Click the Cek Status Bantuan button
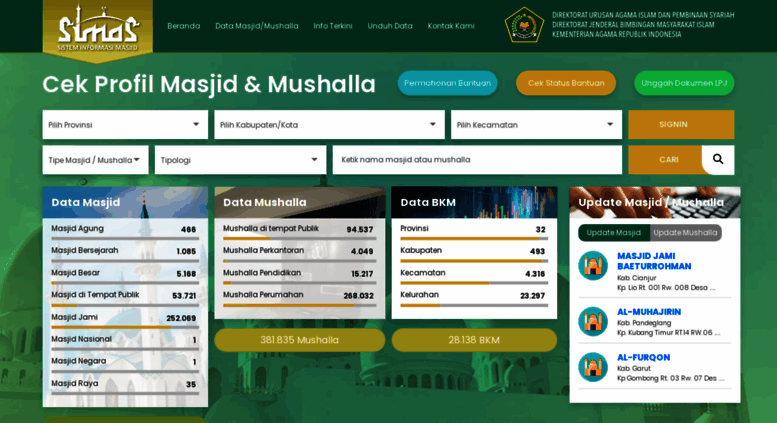777x423 pixels. coord(566,83)
